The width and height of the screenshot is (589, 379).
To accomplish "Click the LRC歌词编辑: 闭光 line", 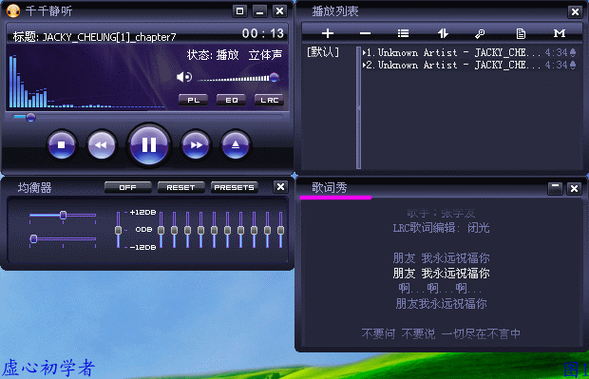I will pos(441,228).
